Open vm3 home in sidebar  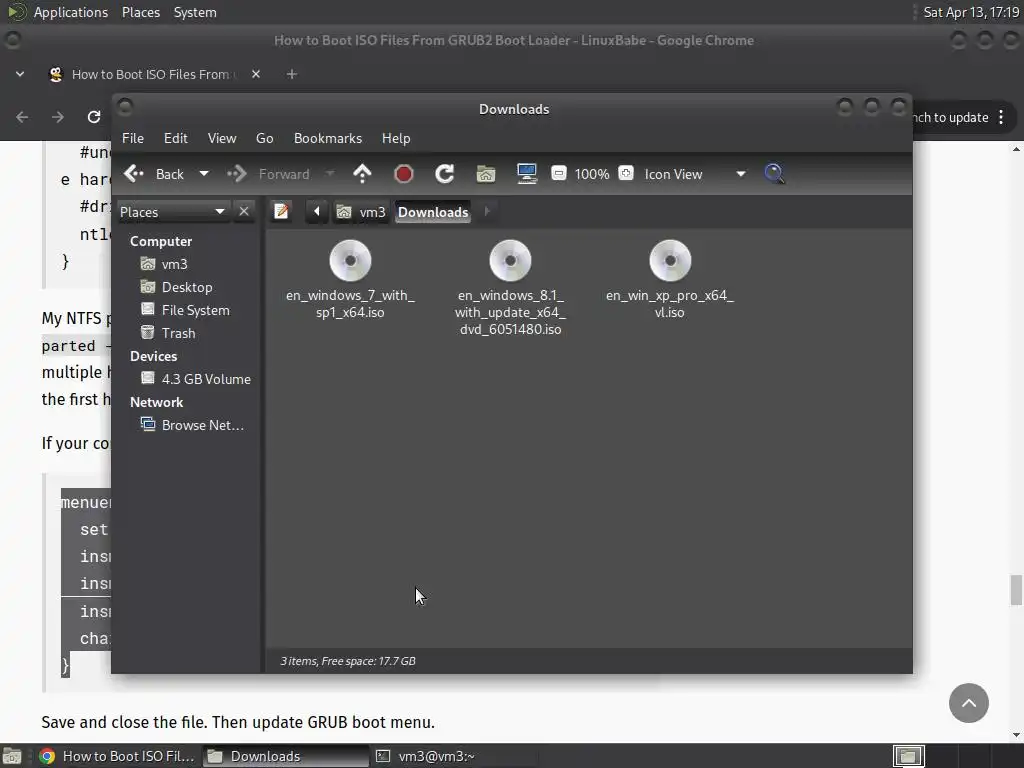[x=174, y=264]
